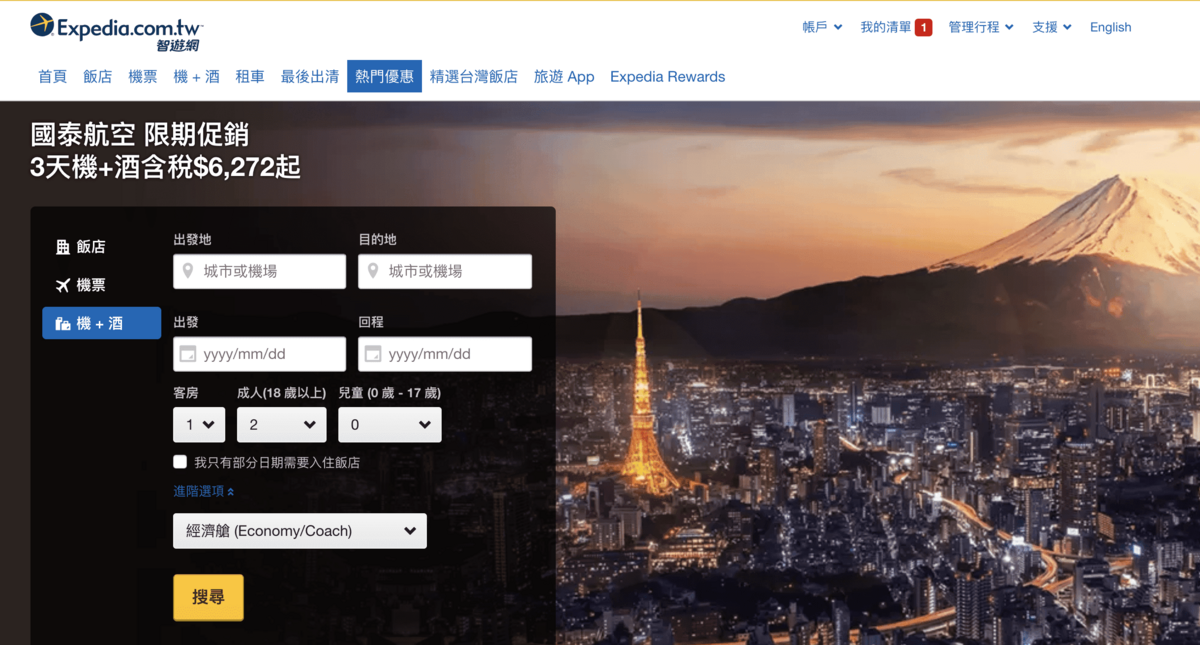Collapse the 進階選項 advanced options
Screen dimensions: 1200x645
[x=204, y=491]
